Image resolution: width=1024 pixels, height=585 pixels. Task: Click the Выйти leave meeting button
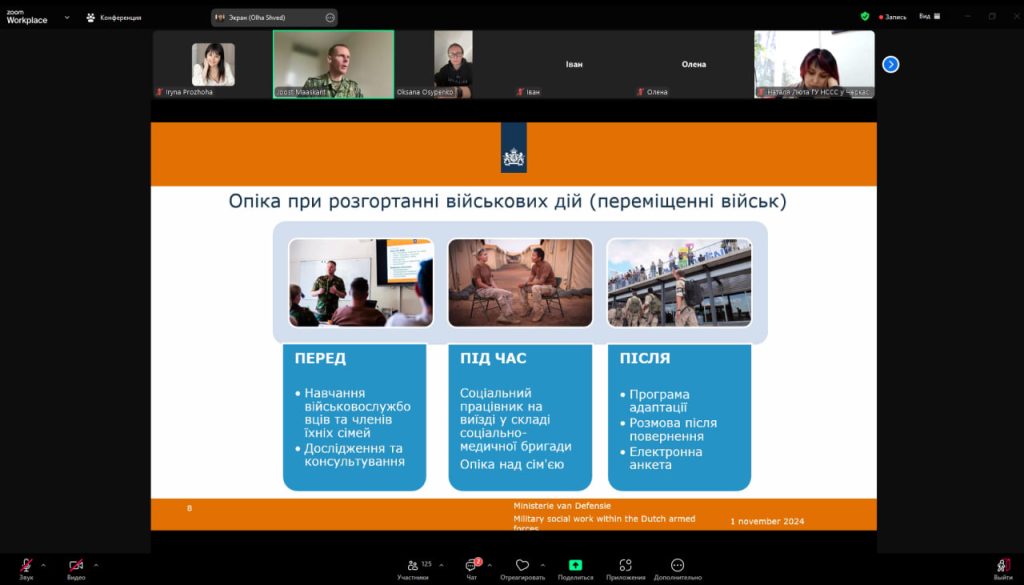[1002, 566]
